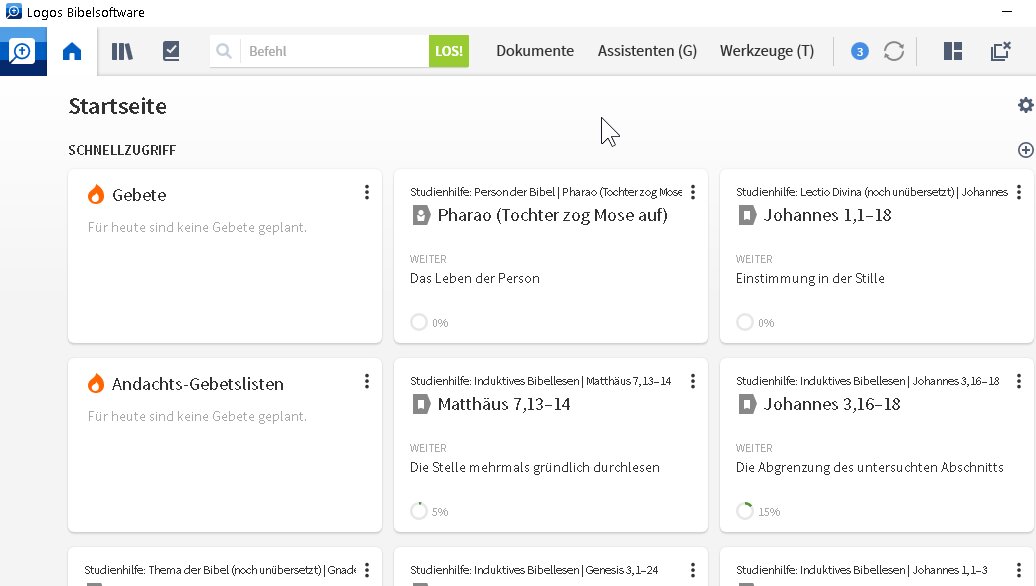Click the 15% progress indicator
Screen dimensions: 1036x586
(x=758, y=511)
